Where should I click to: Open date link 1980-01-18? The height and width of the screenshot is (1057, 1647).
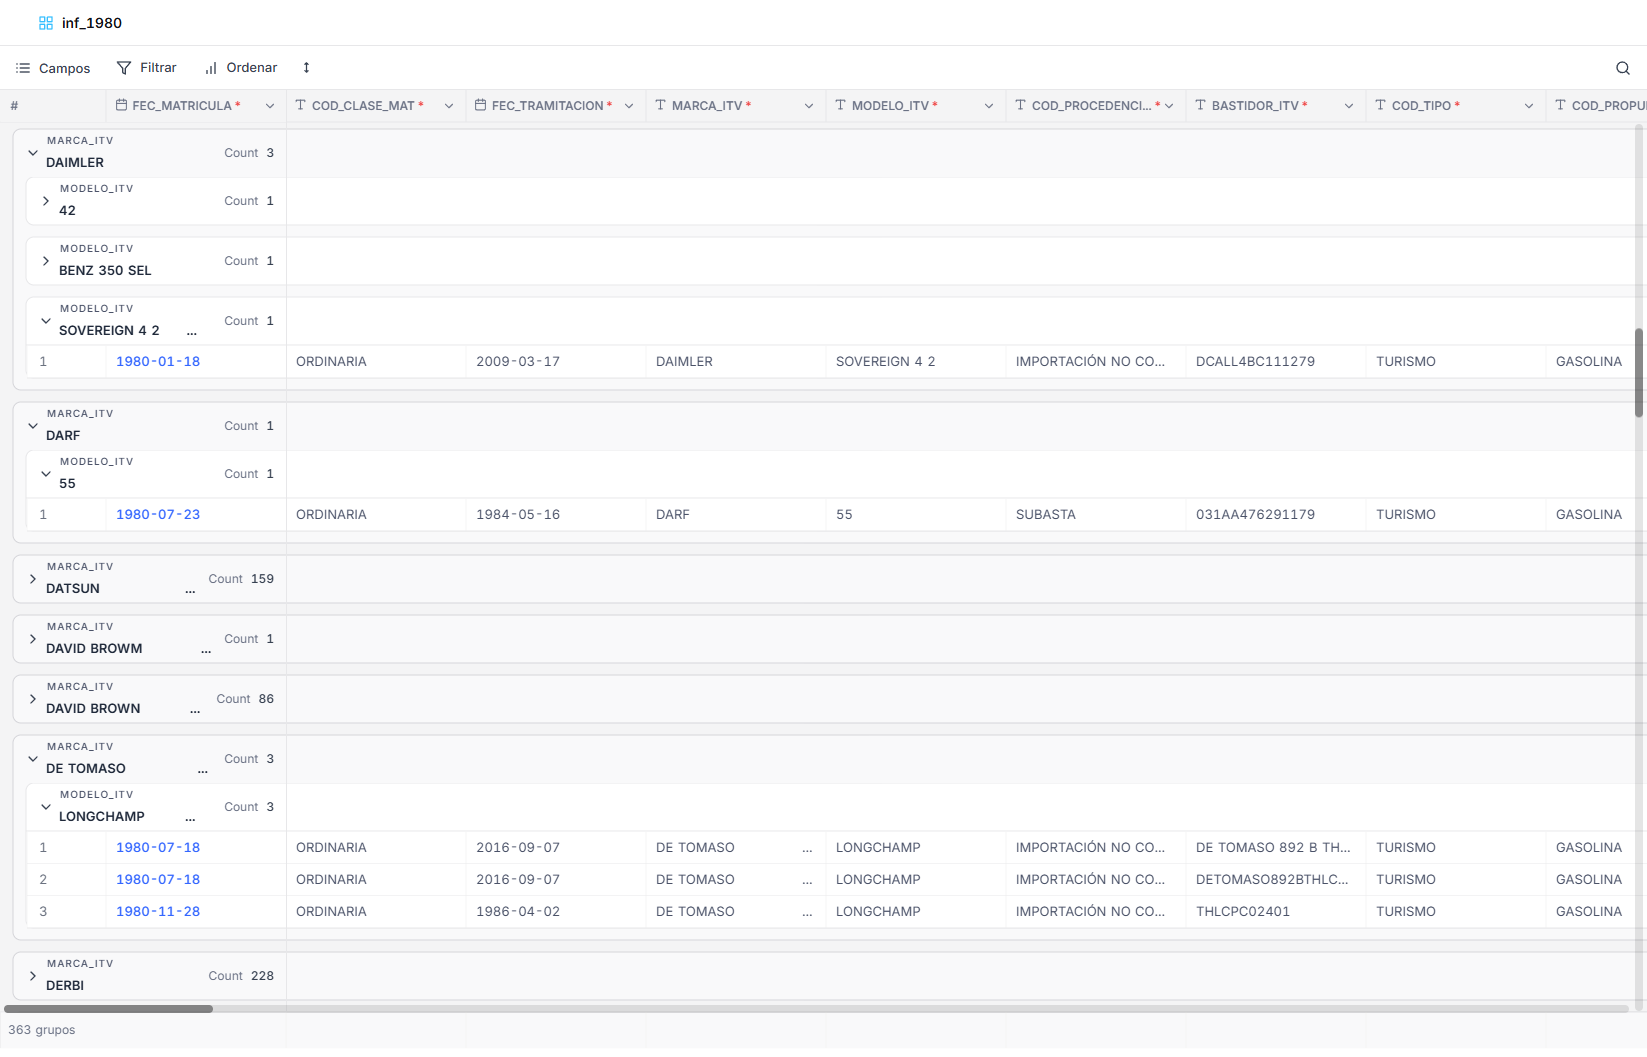pyautogui.click(x=158, y=362)
